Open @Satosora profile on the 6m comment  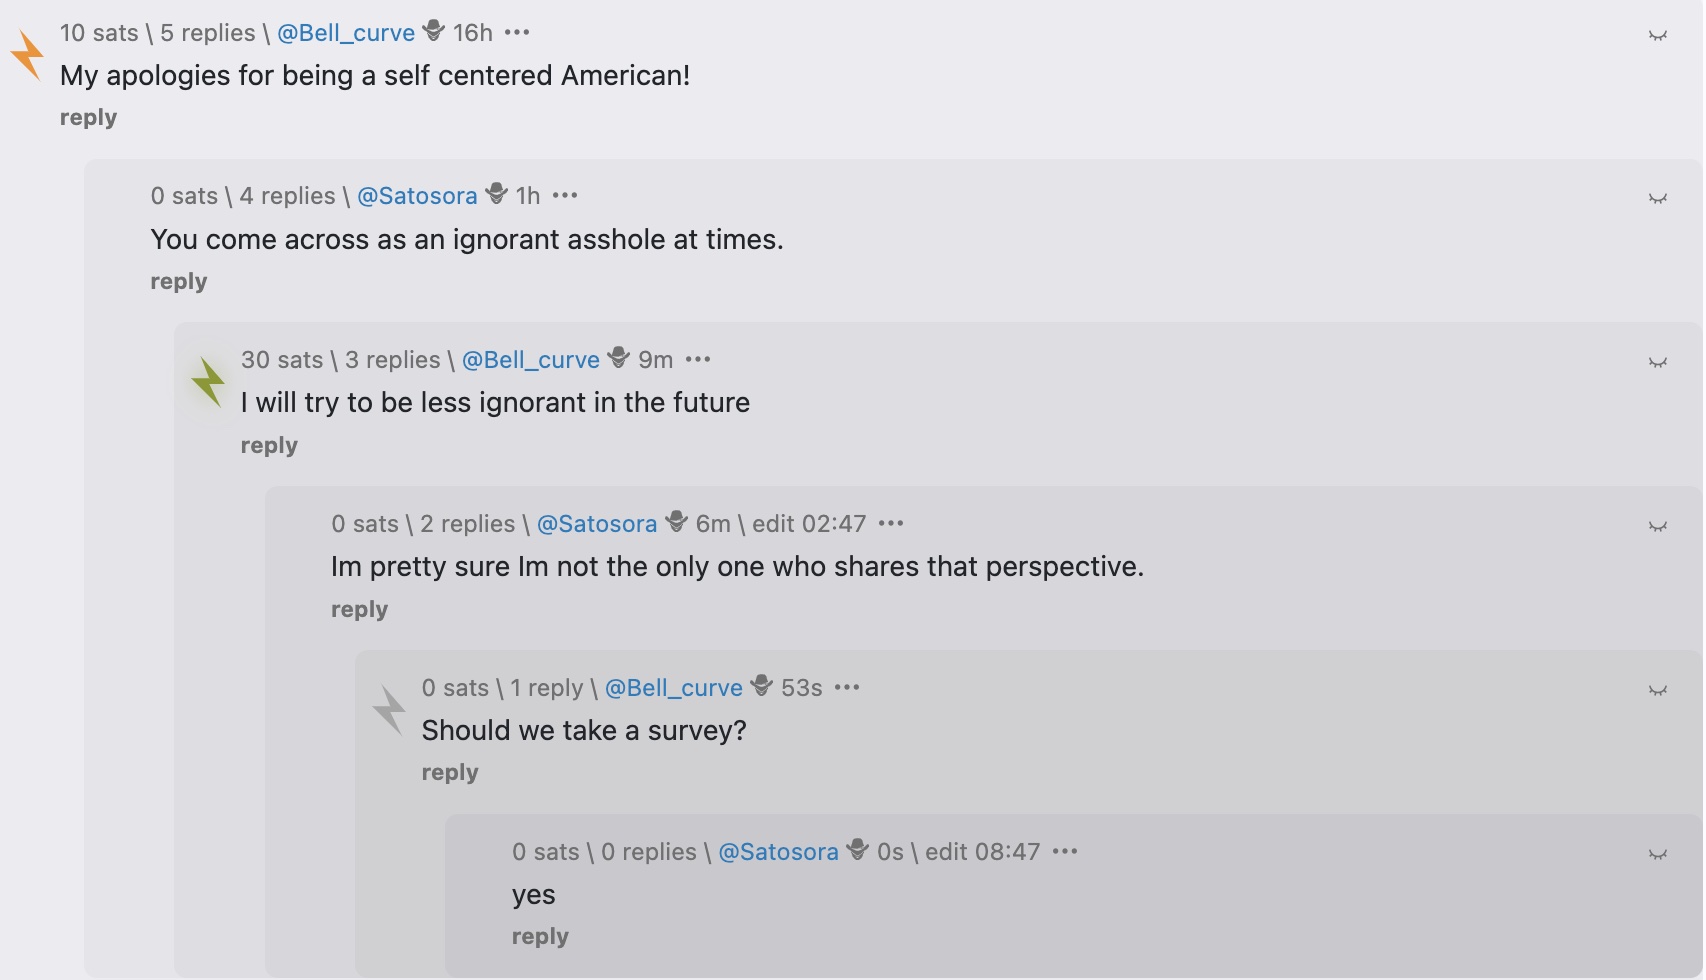(x=597, y=524)
